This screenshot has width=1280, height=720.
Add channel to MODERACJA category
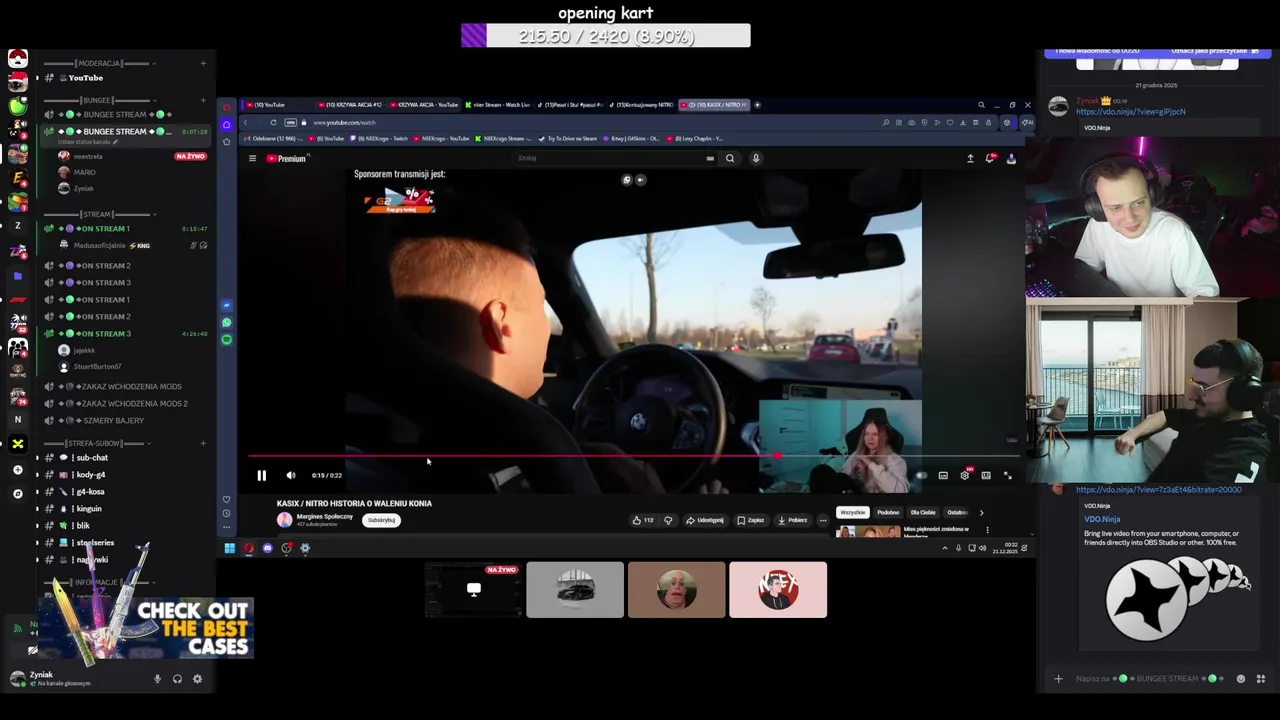click(203, 63)
